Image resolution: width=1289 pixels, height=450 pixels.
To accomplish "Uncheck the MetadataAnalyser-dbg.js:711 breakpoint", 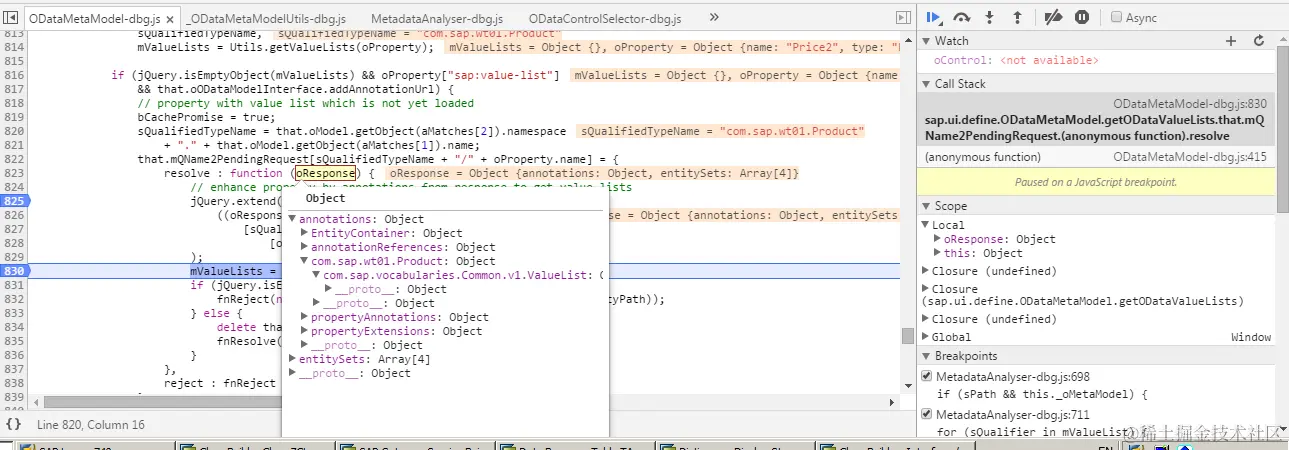I will [926, 414].
